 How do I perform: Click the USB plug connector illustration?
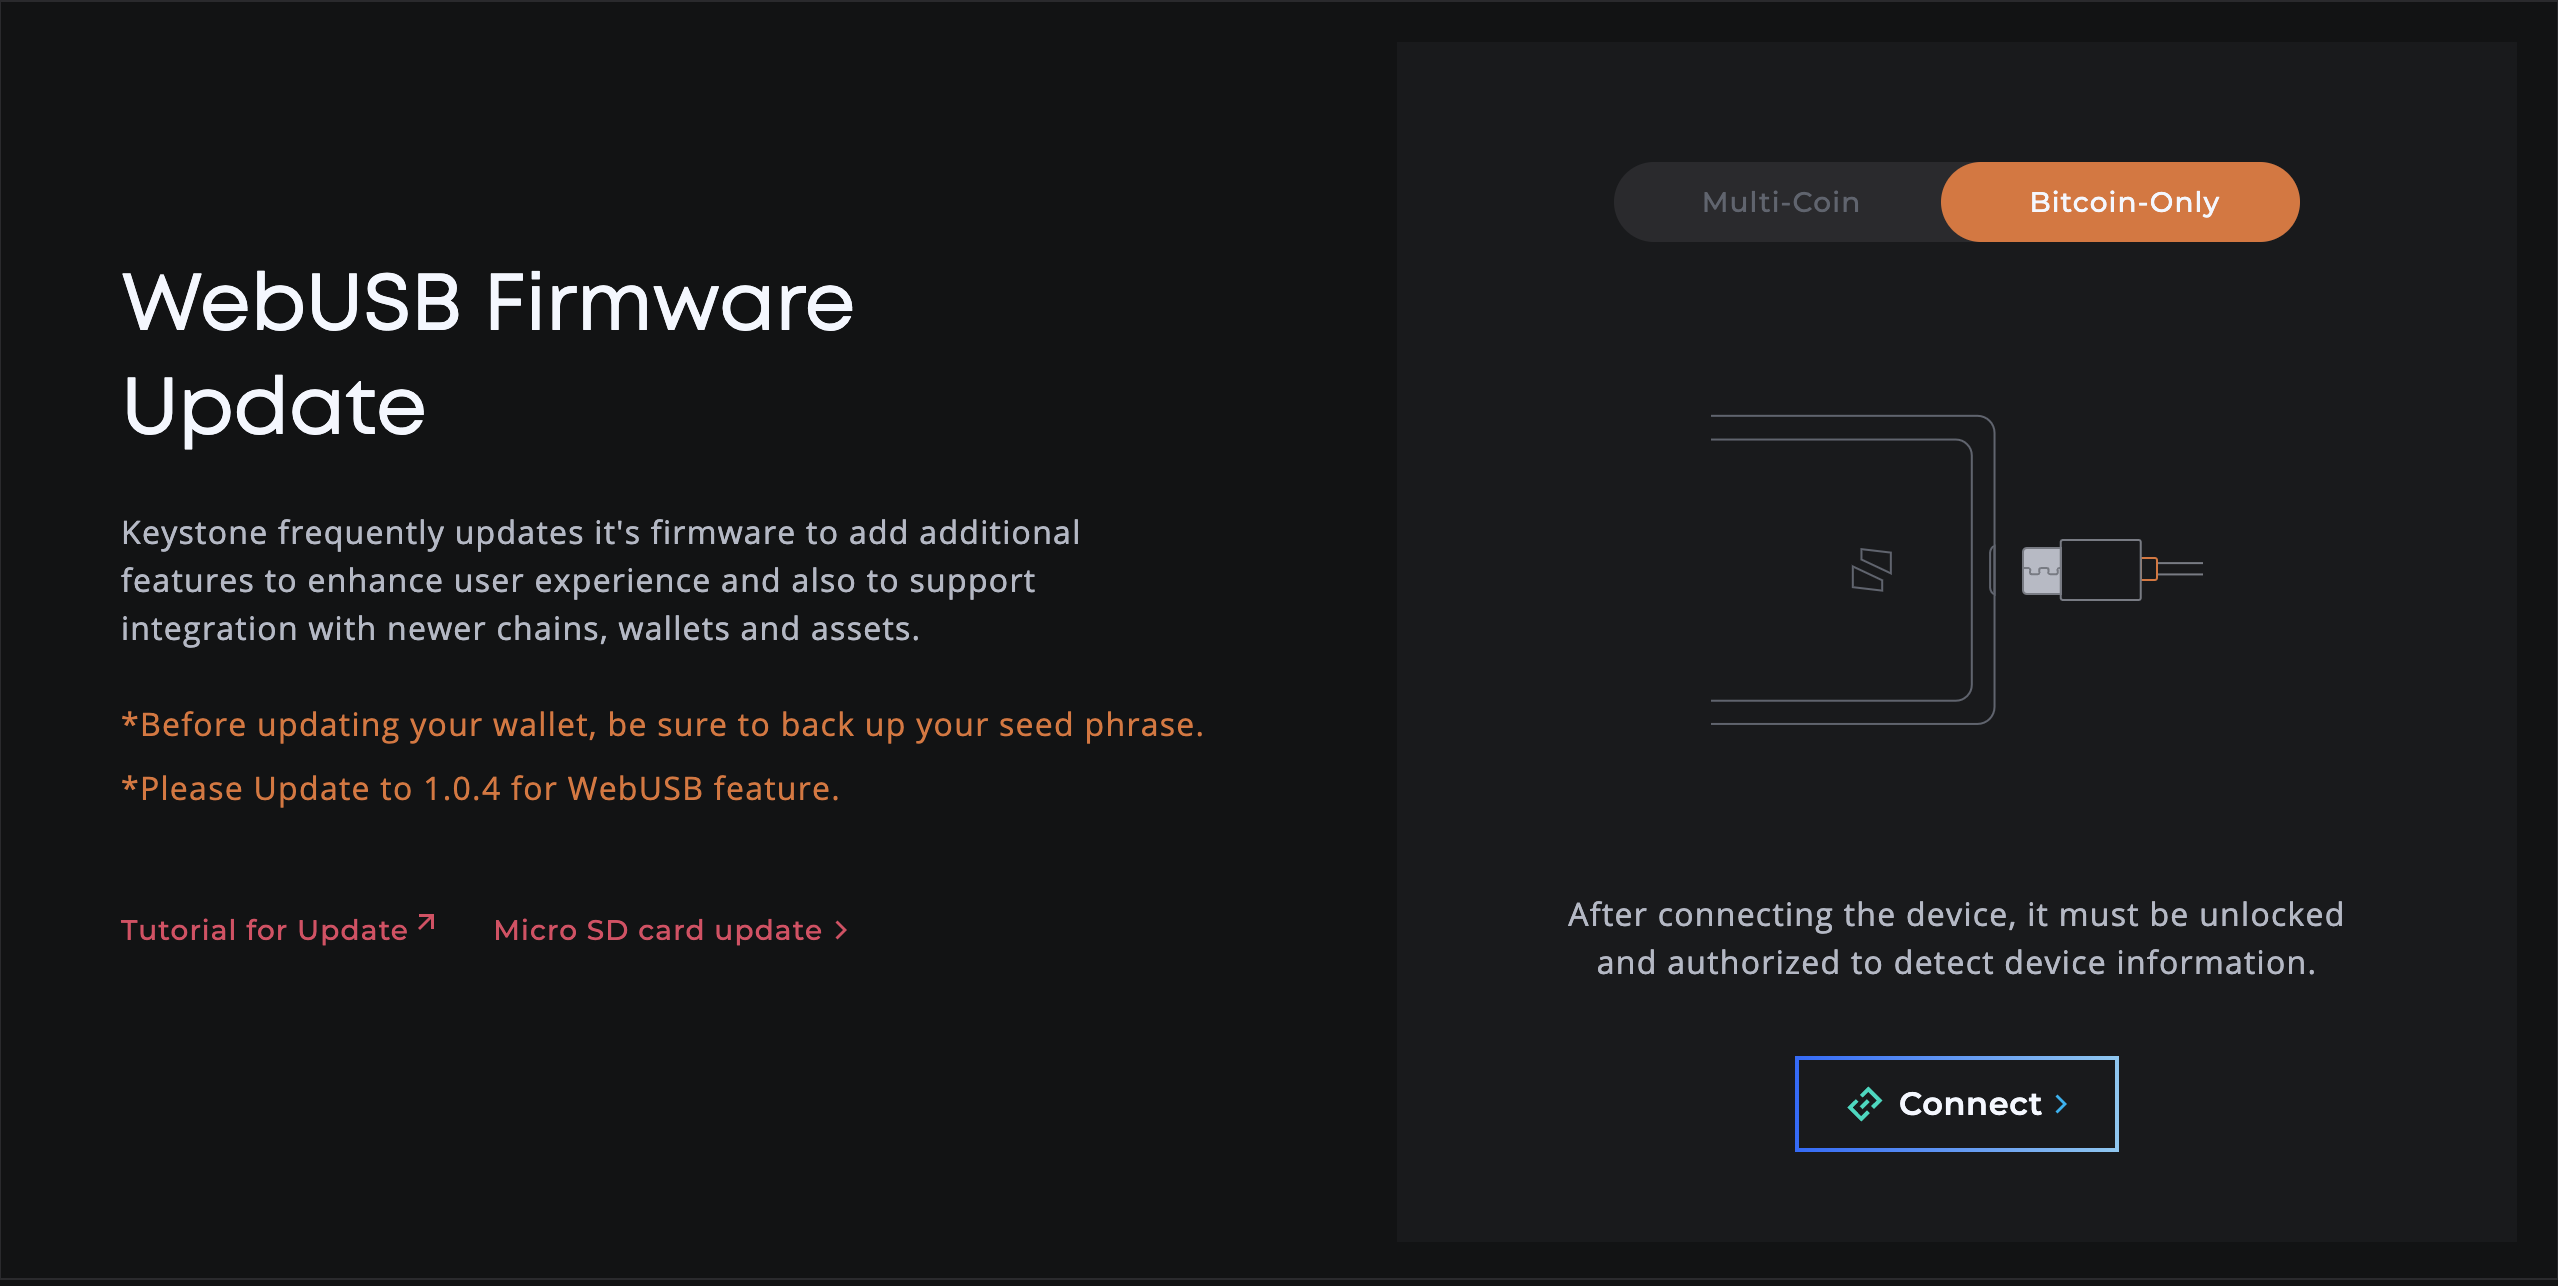pyautogui.click(x=2111, y=570)
